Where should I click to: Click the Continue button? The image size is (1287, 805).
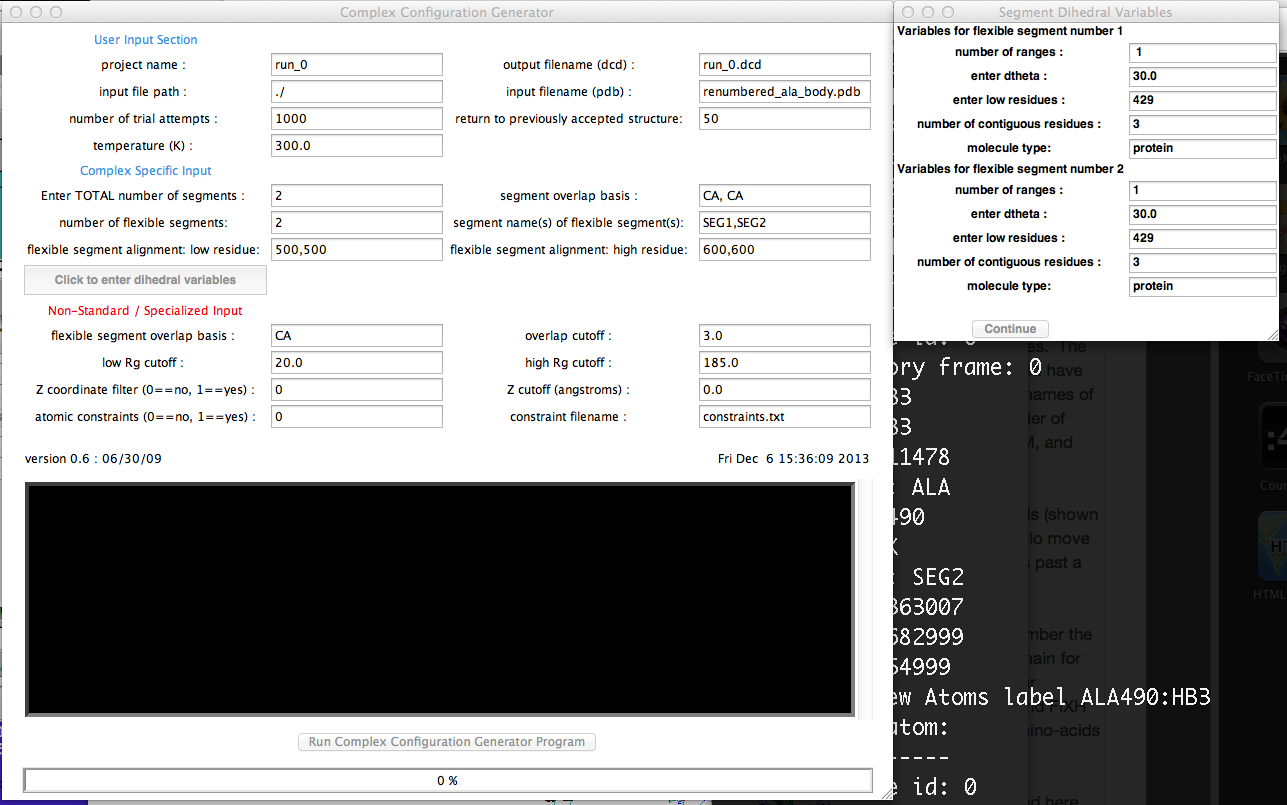(1010, 329)
